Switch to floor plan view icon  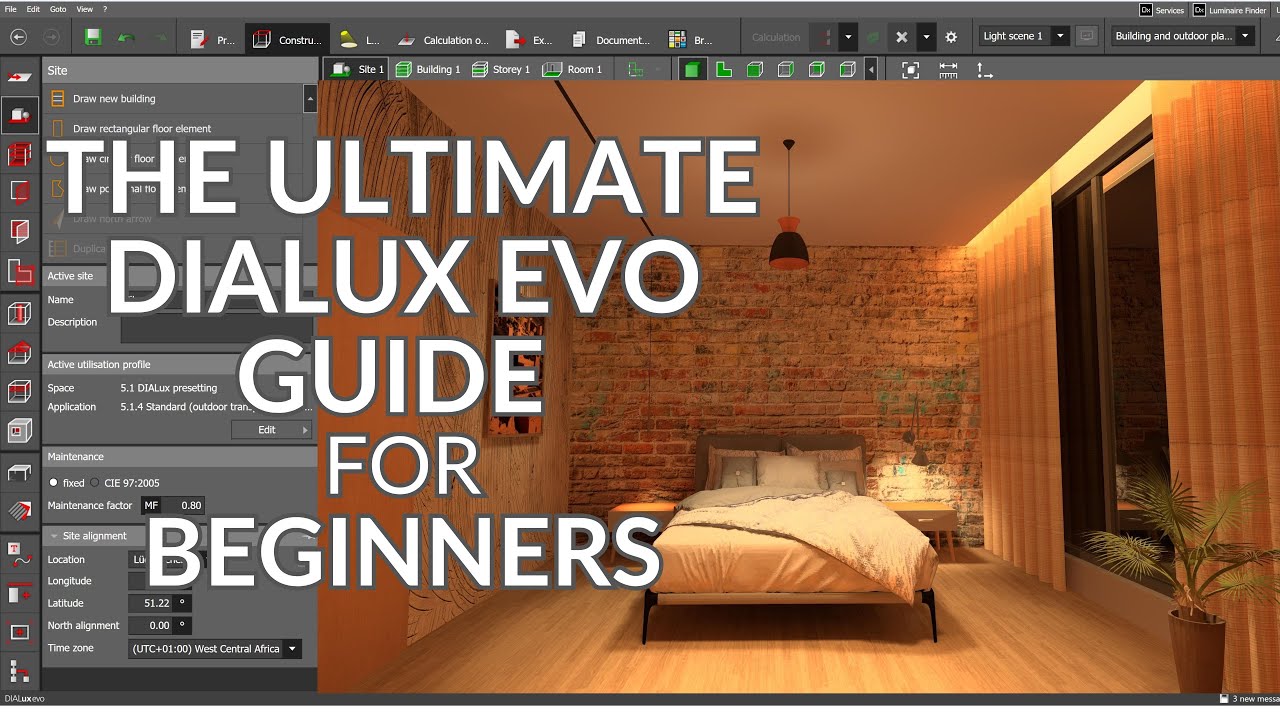(724, 69)
